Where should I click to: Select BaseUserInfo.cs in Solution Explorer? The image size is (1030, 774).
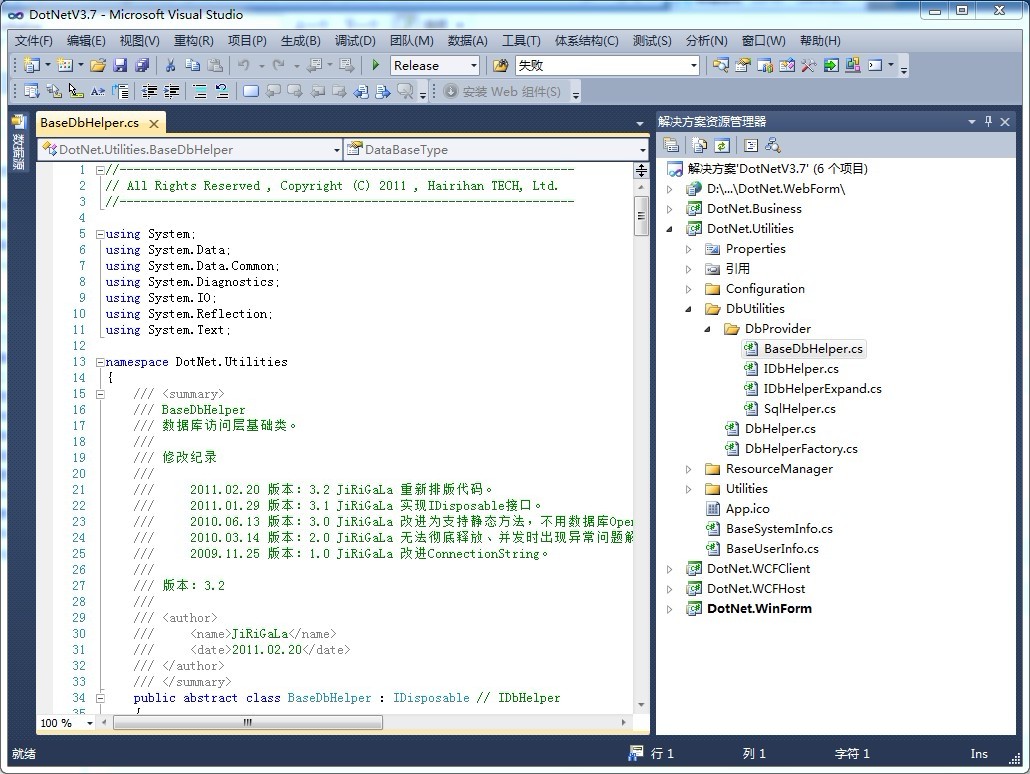pos(772,549)
